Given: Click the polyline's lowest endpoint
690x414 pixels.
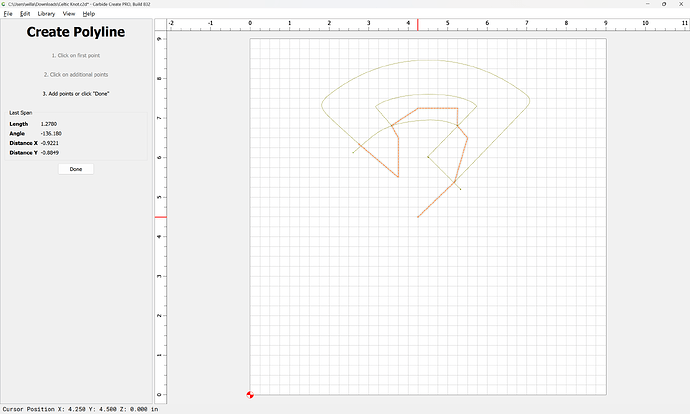Looking at the screenshot, I should point(418,217).
